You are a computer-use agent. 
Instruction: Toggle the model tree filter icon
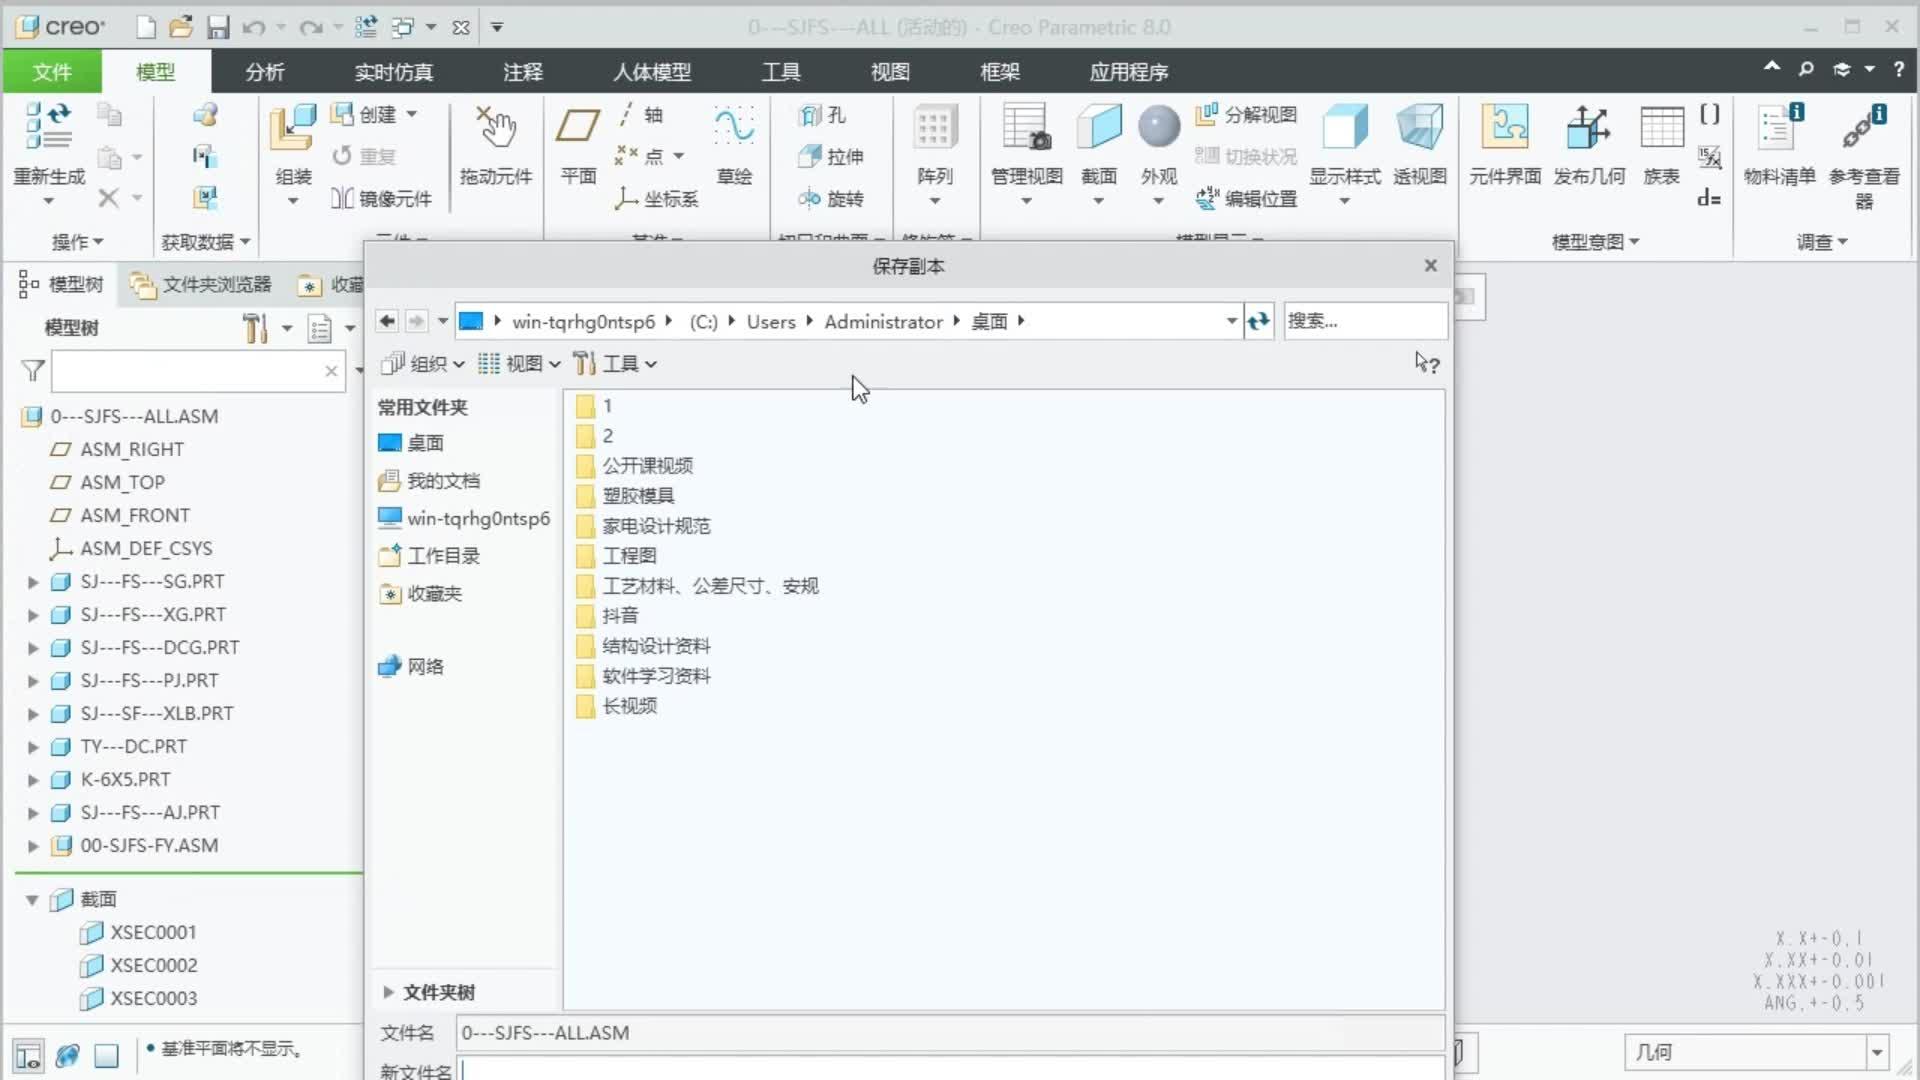[x=31, y=371]
